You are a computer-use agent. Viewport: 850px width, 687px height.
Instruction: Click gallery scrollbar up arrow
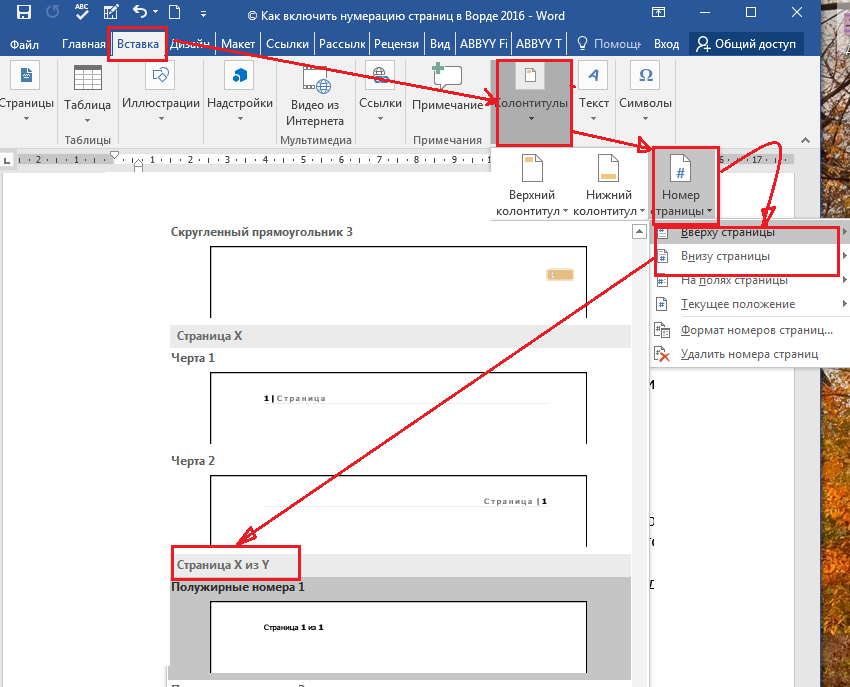(638, 232)
